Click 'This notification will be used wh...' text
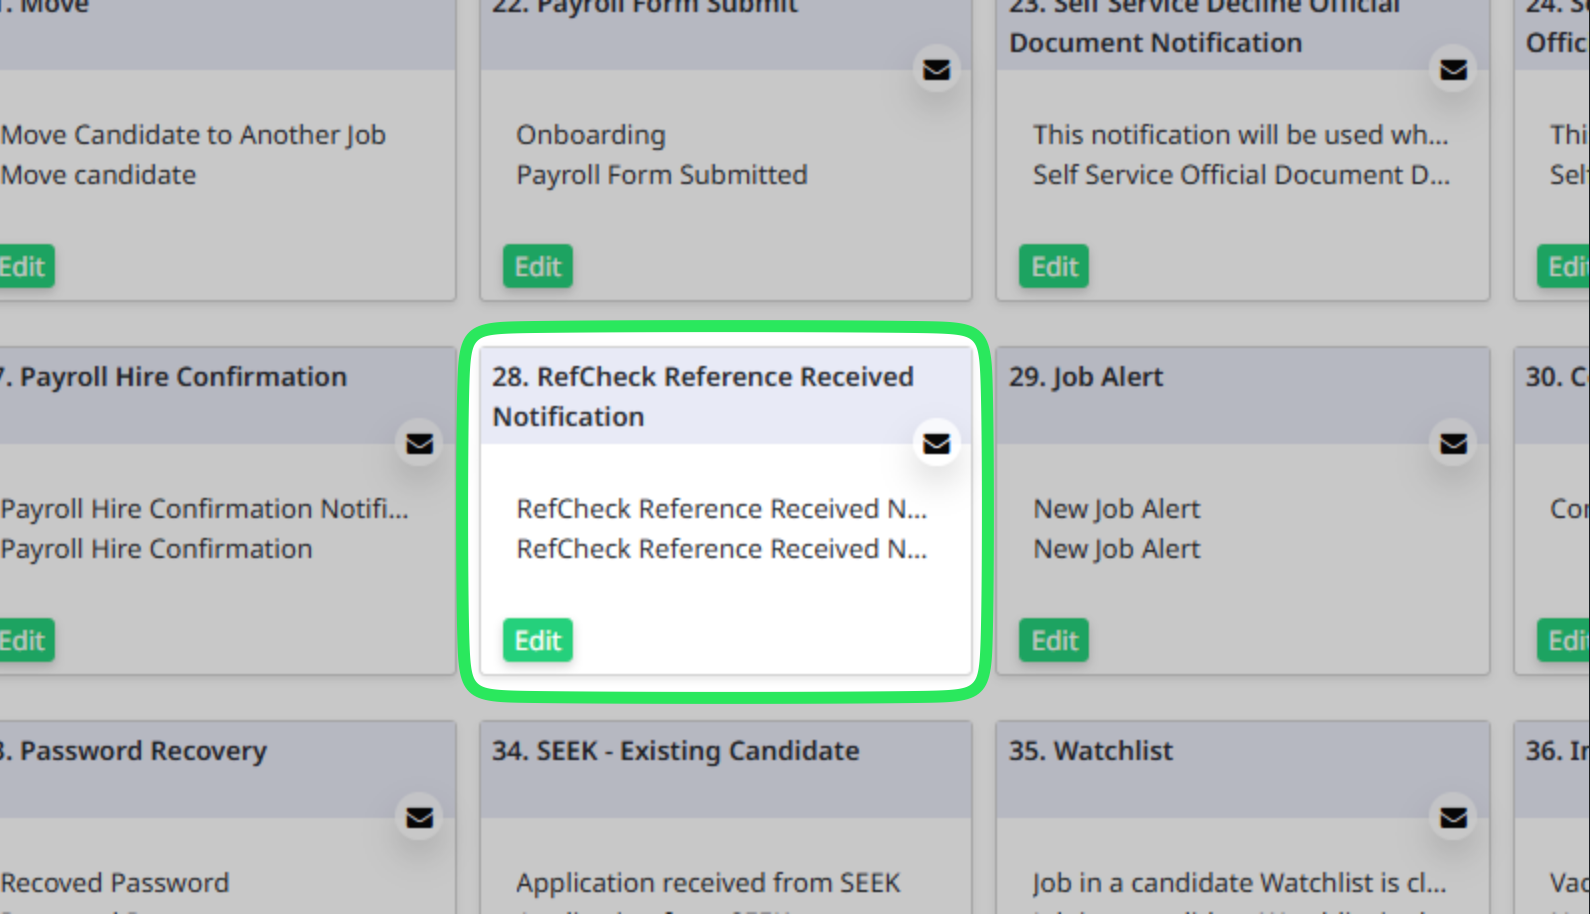Image resolution: width=1590 pixels, height=914 pixels. [1241, 135]
